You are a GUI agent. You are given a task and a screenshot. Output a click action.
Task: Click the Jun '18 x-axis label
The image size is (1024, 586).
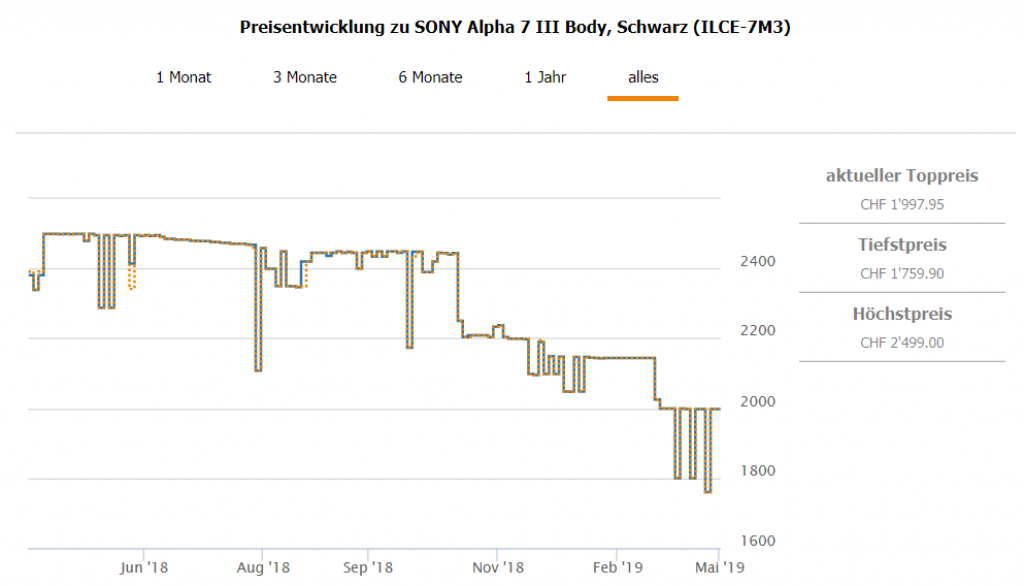[x=144, y=567]
